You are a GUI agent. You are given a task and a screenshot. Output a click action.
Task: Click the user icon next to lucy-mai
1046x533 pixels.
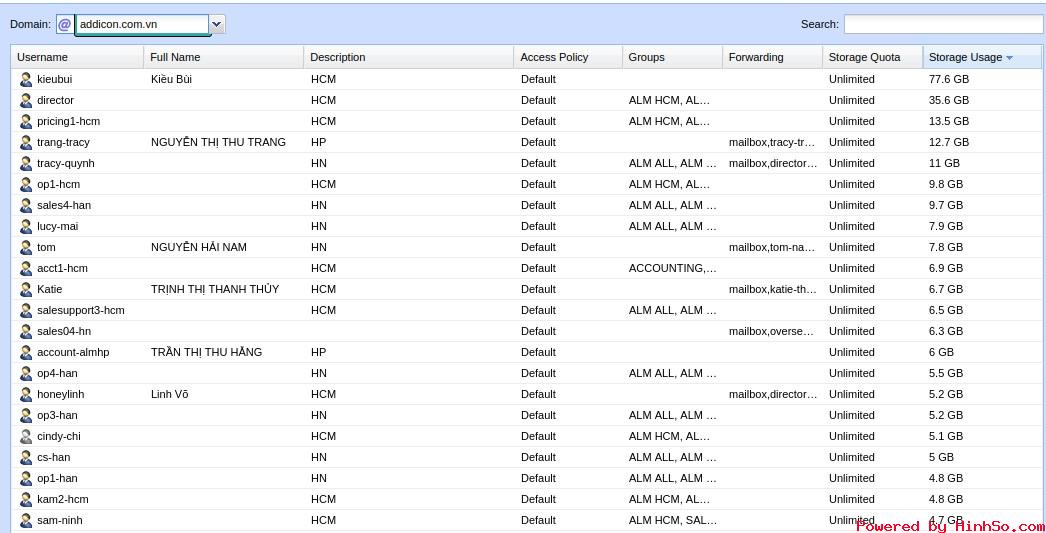tap(25, 226)
